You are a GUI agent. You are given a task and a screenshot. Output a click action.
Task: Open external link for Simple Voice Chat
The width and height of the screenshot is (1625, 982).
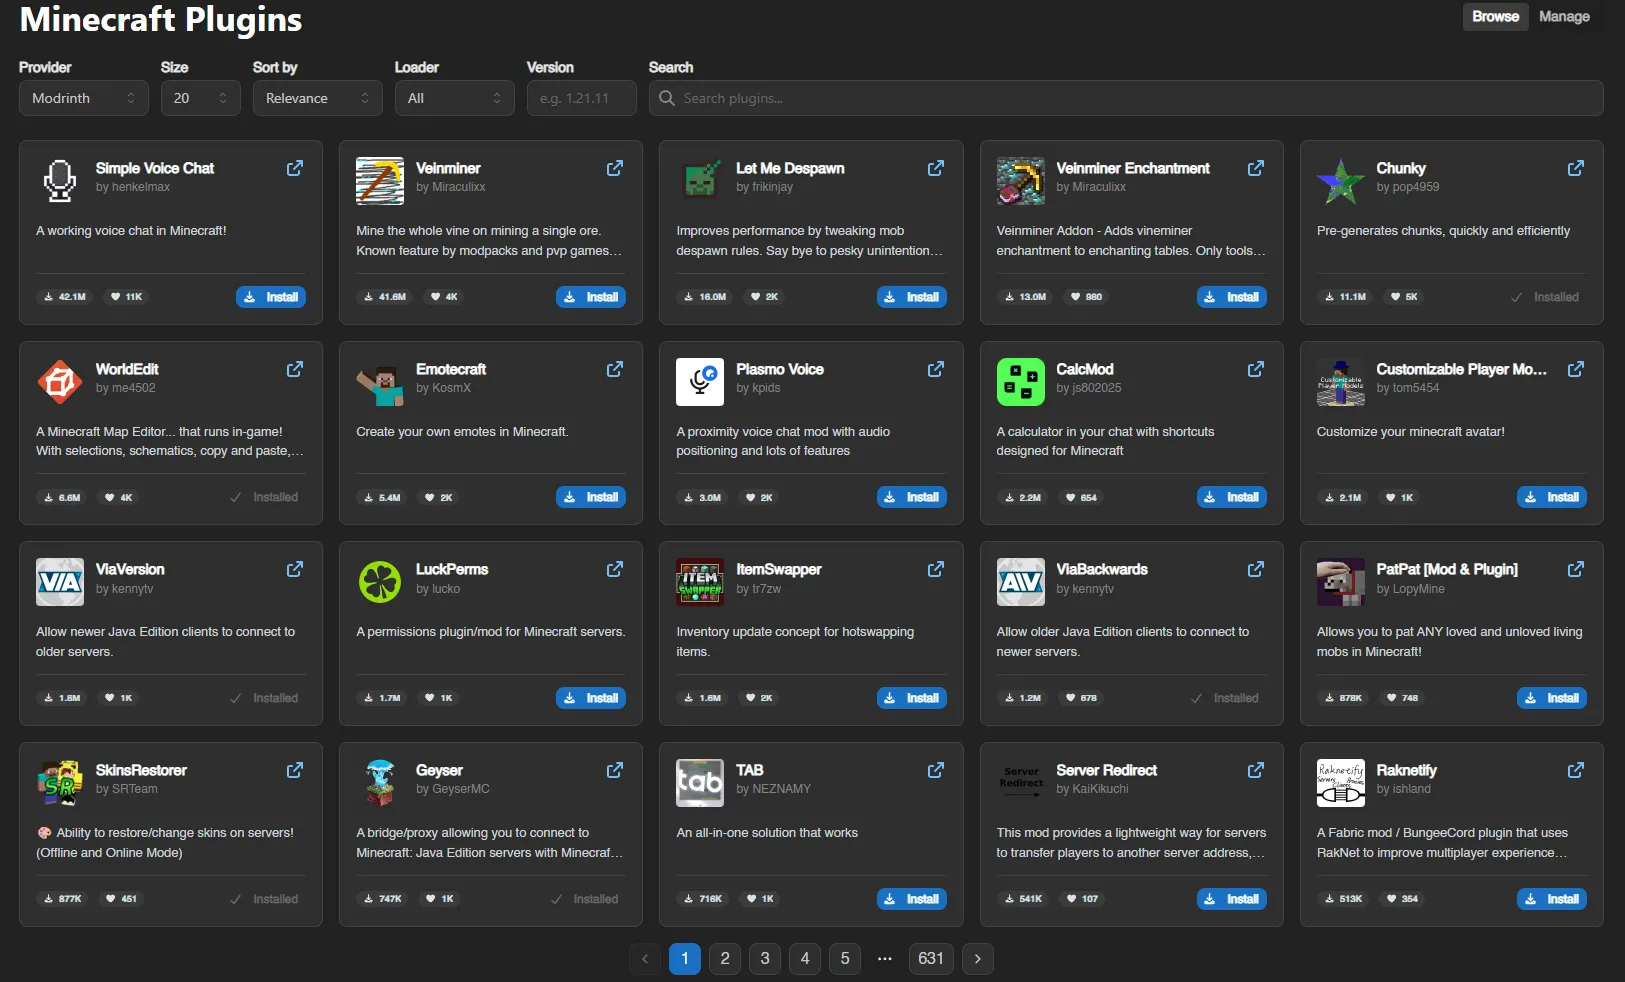295,168
